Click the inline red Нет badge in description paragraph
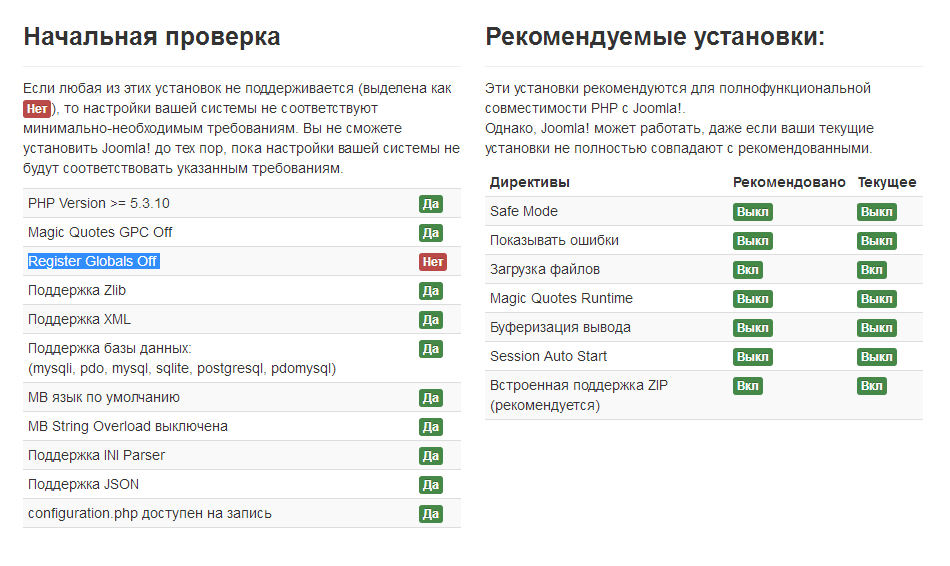Screen dimensions: 950x566 click(37, 108)
